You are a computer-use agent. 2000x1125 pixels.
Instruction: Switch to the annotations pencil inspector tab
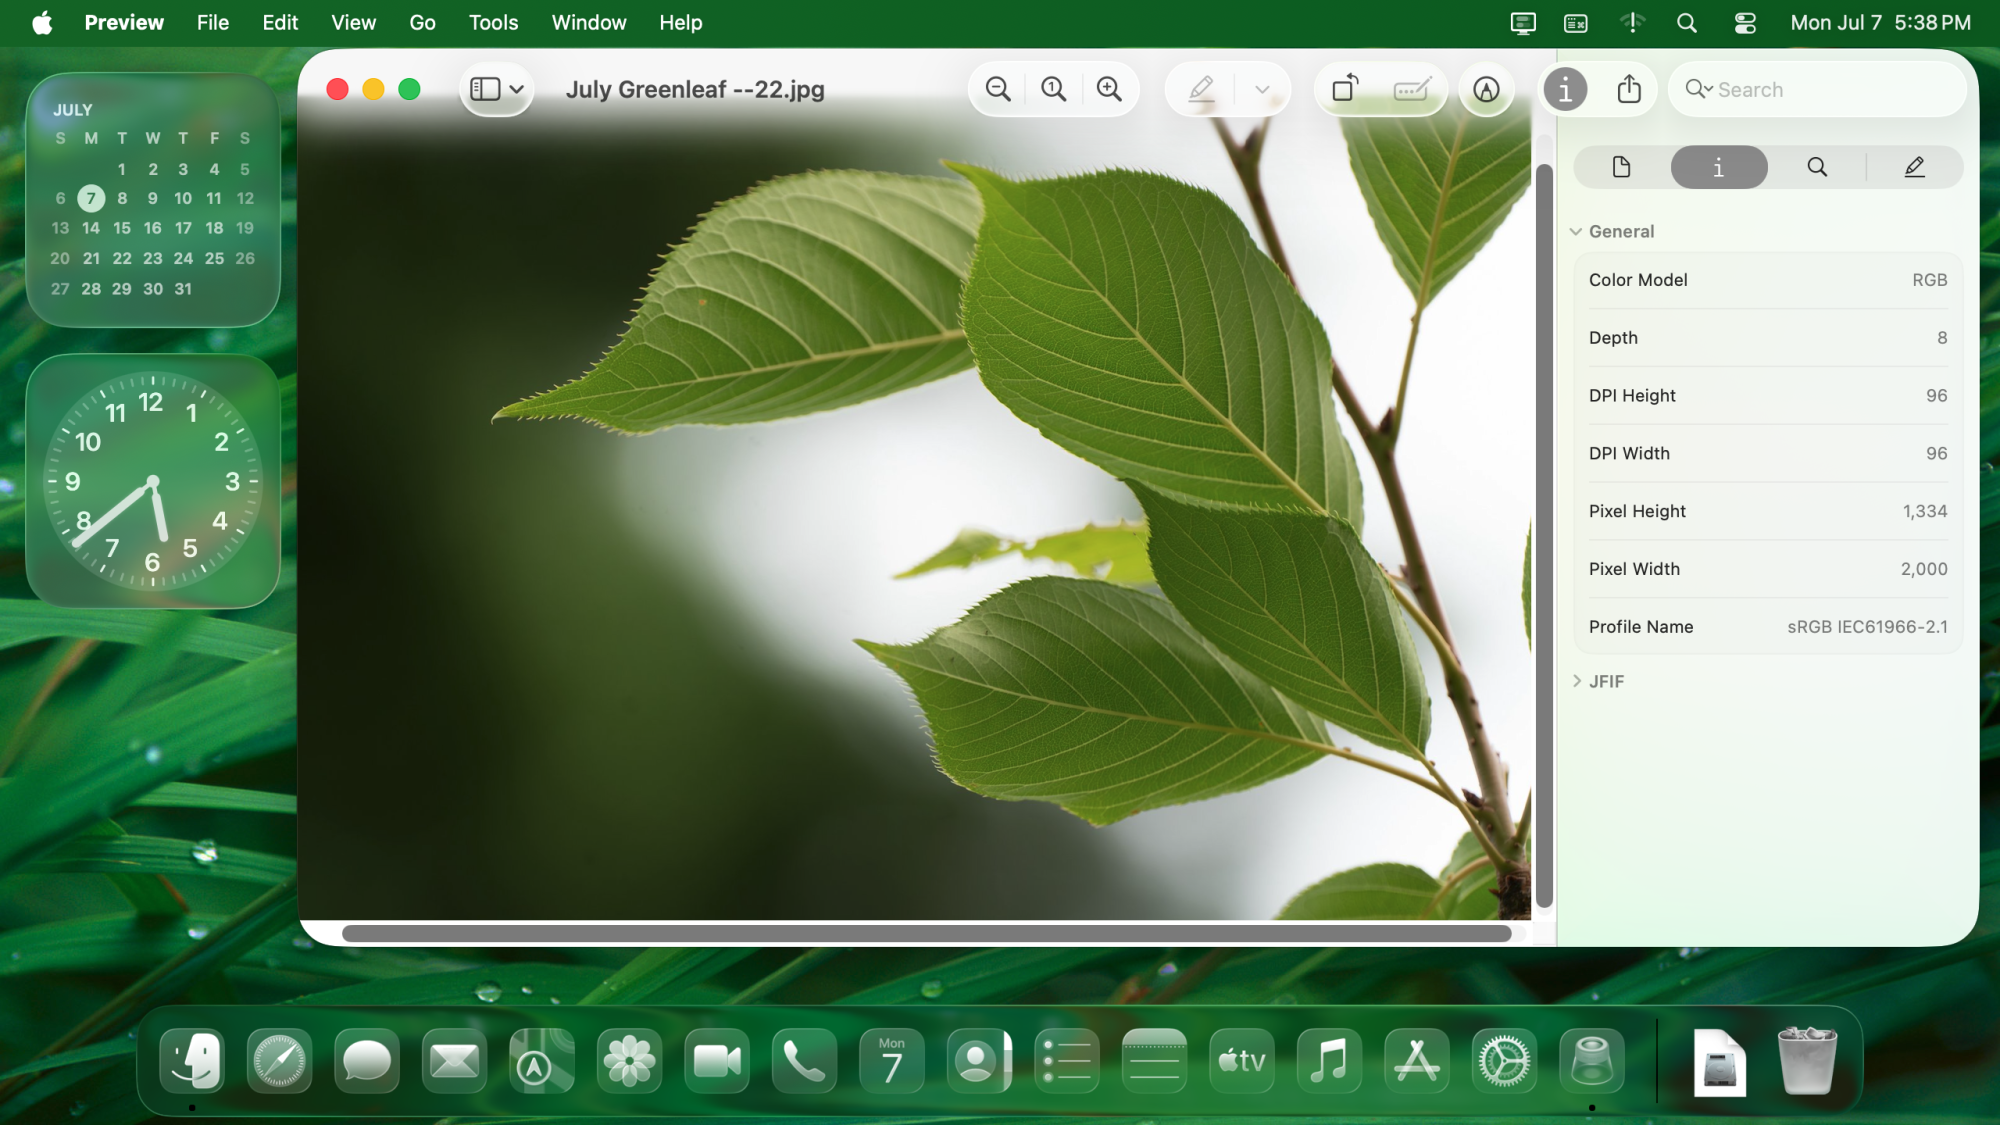click(x=1914, y=167)
